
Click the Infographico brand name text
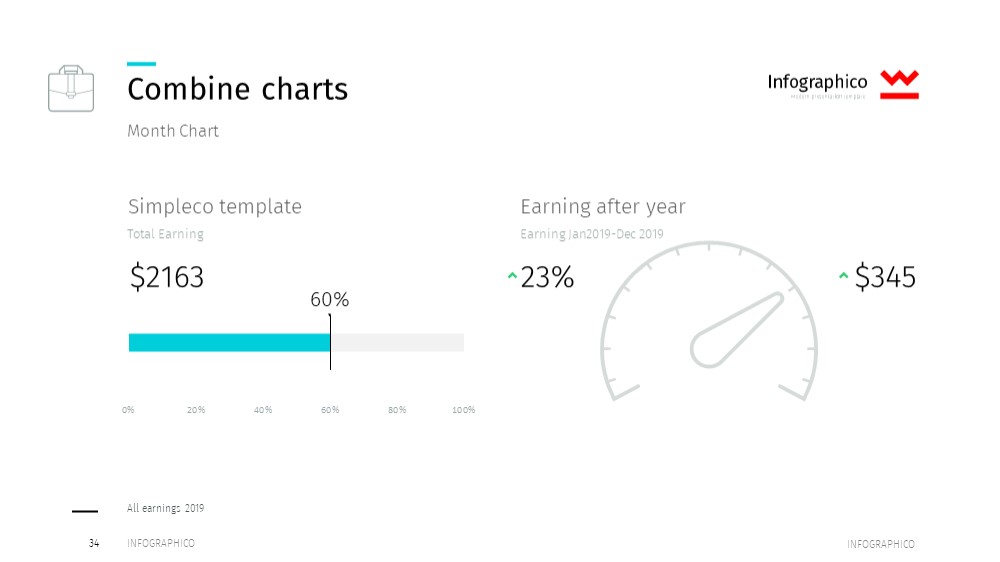817,82
